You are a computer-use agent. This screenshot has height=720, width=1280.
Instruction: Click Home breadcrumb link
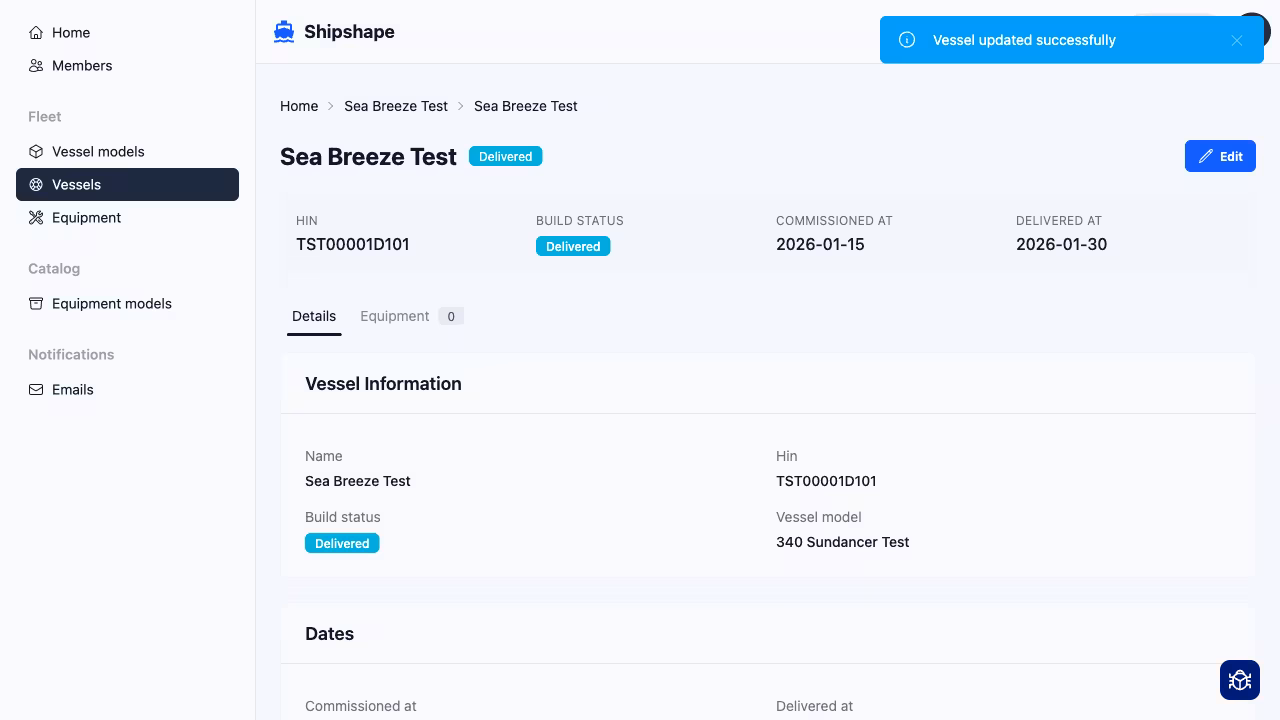click(299, 106)
